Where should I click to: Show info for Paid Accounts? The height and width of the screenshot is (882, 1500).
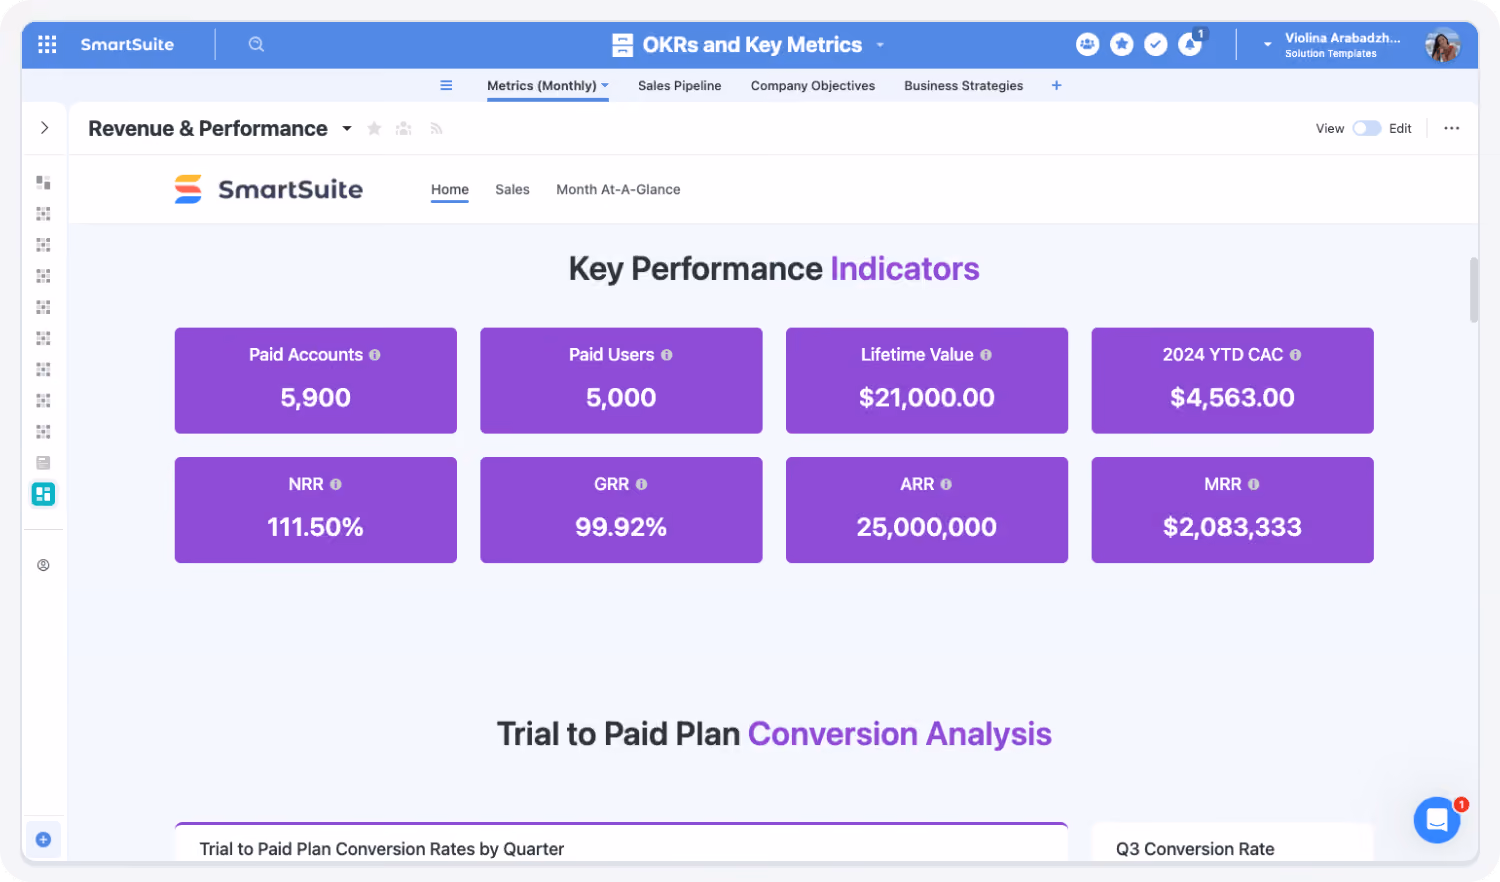click(375, 355)
